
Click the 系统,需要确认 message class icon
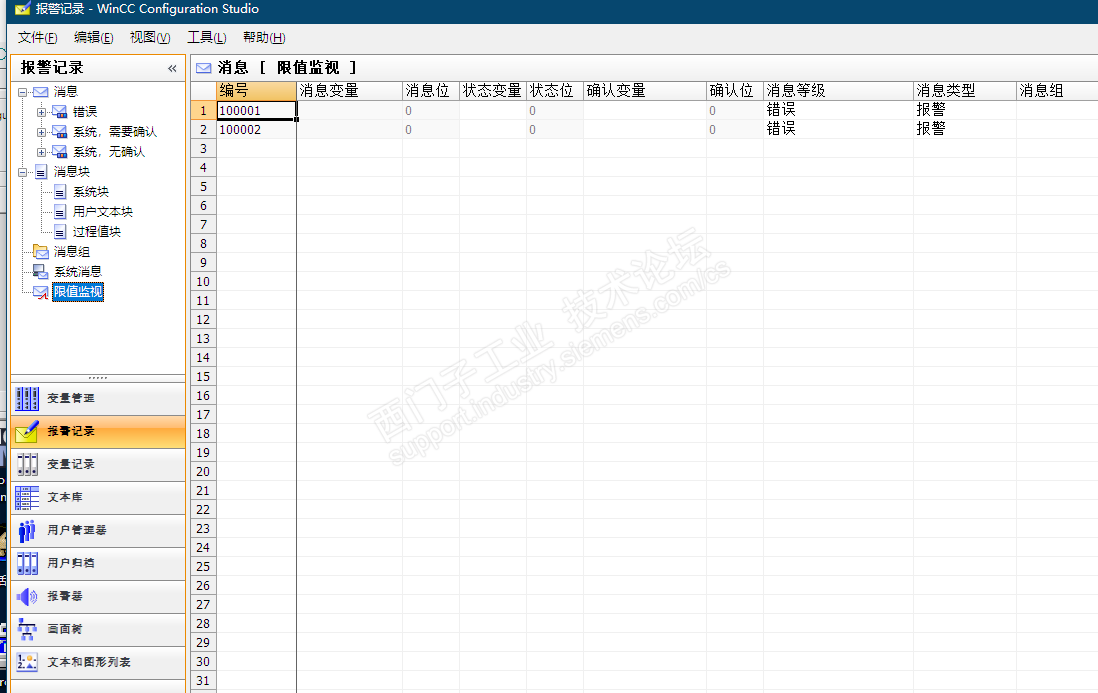pyautogui.click(x=60, y=132)
